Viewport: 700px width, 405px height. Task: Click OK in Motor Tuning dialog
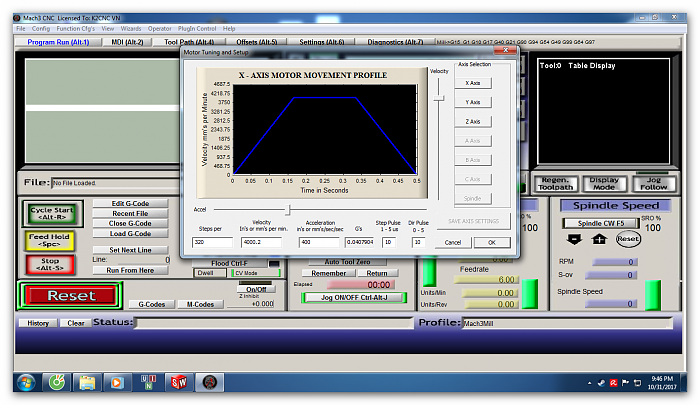[x=492, y=242]
